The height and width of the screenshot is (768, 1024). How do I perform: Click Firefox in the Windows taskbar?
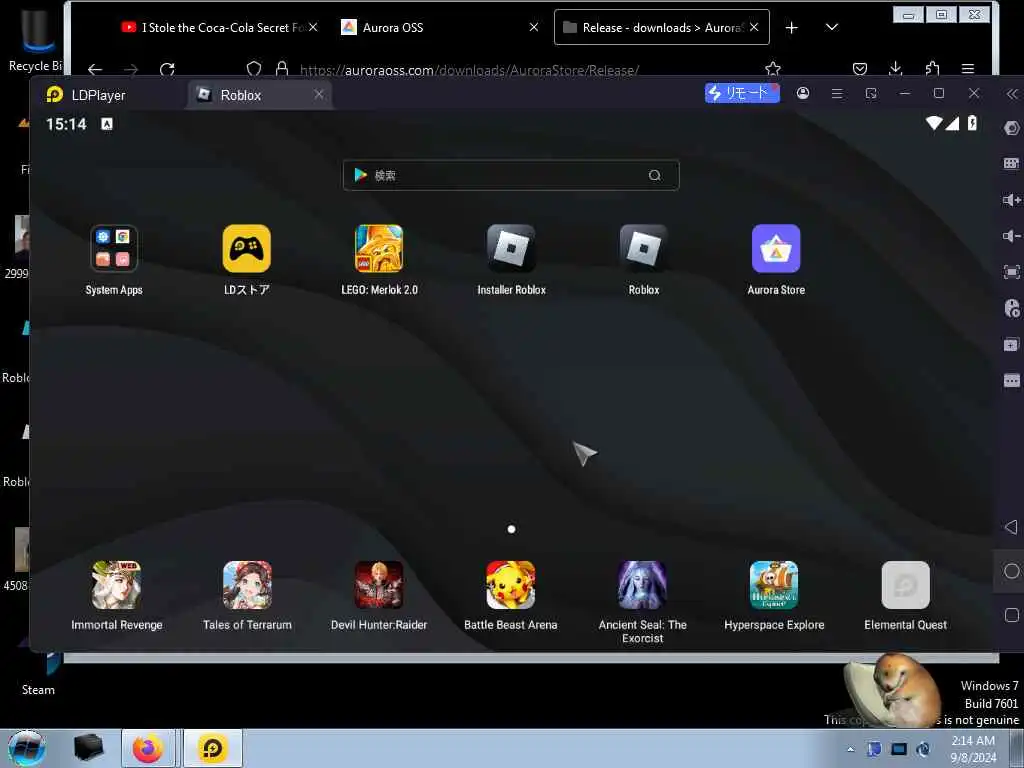pos(148,748)
